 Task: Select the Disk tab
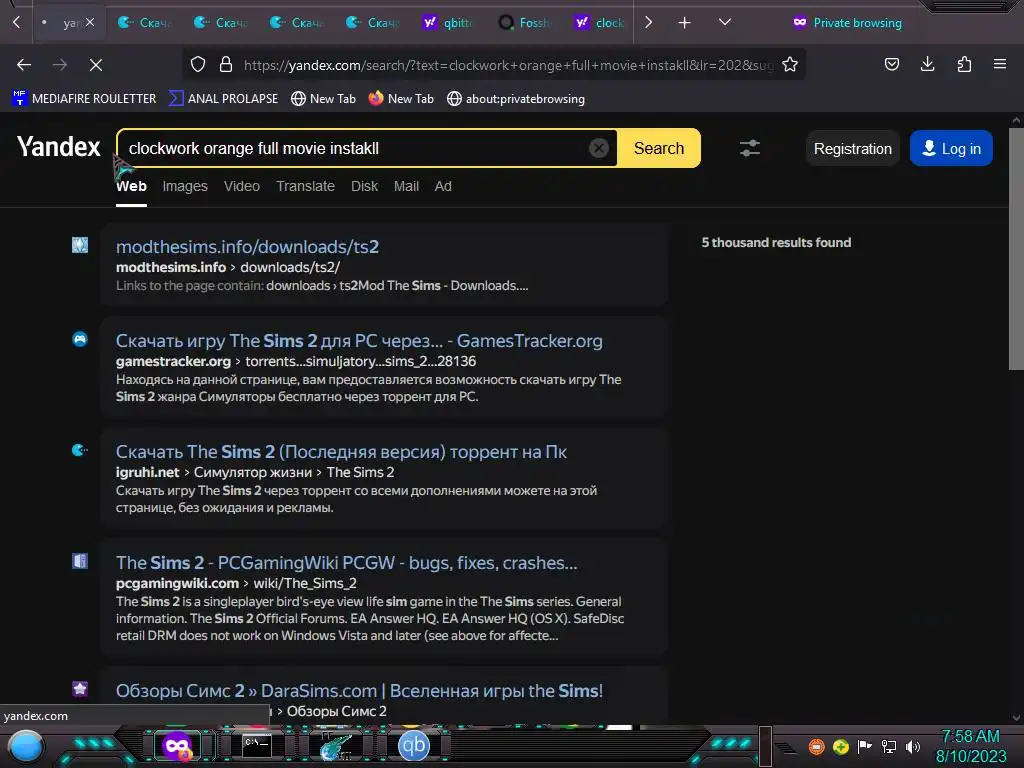(364, 187)
